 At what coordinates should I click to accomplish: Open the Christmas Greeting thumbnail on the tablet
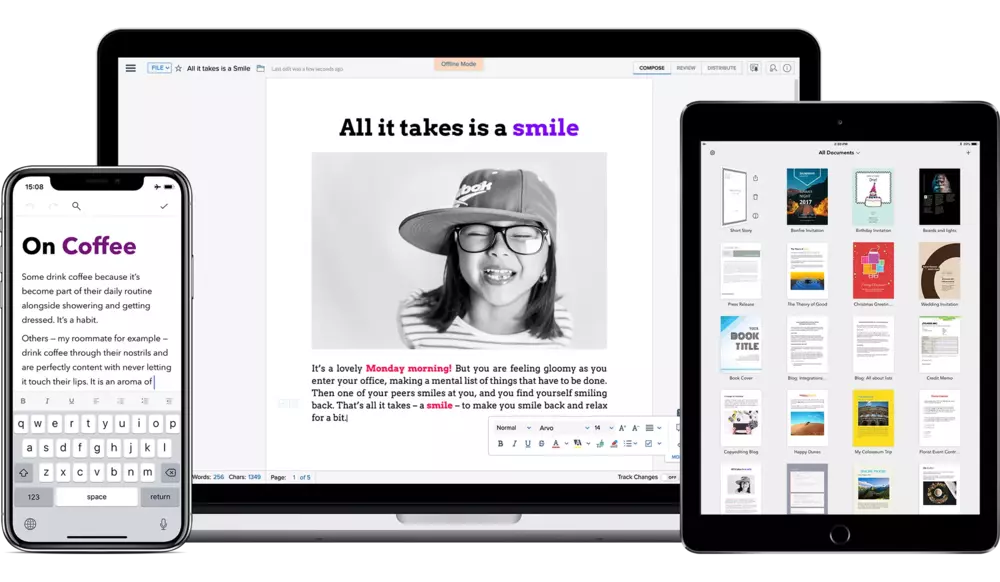click(x=873, y=271)
